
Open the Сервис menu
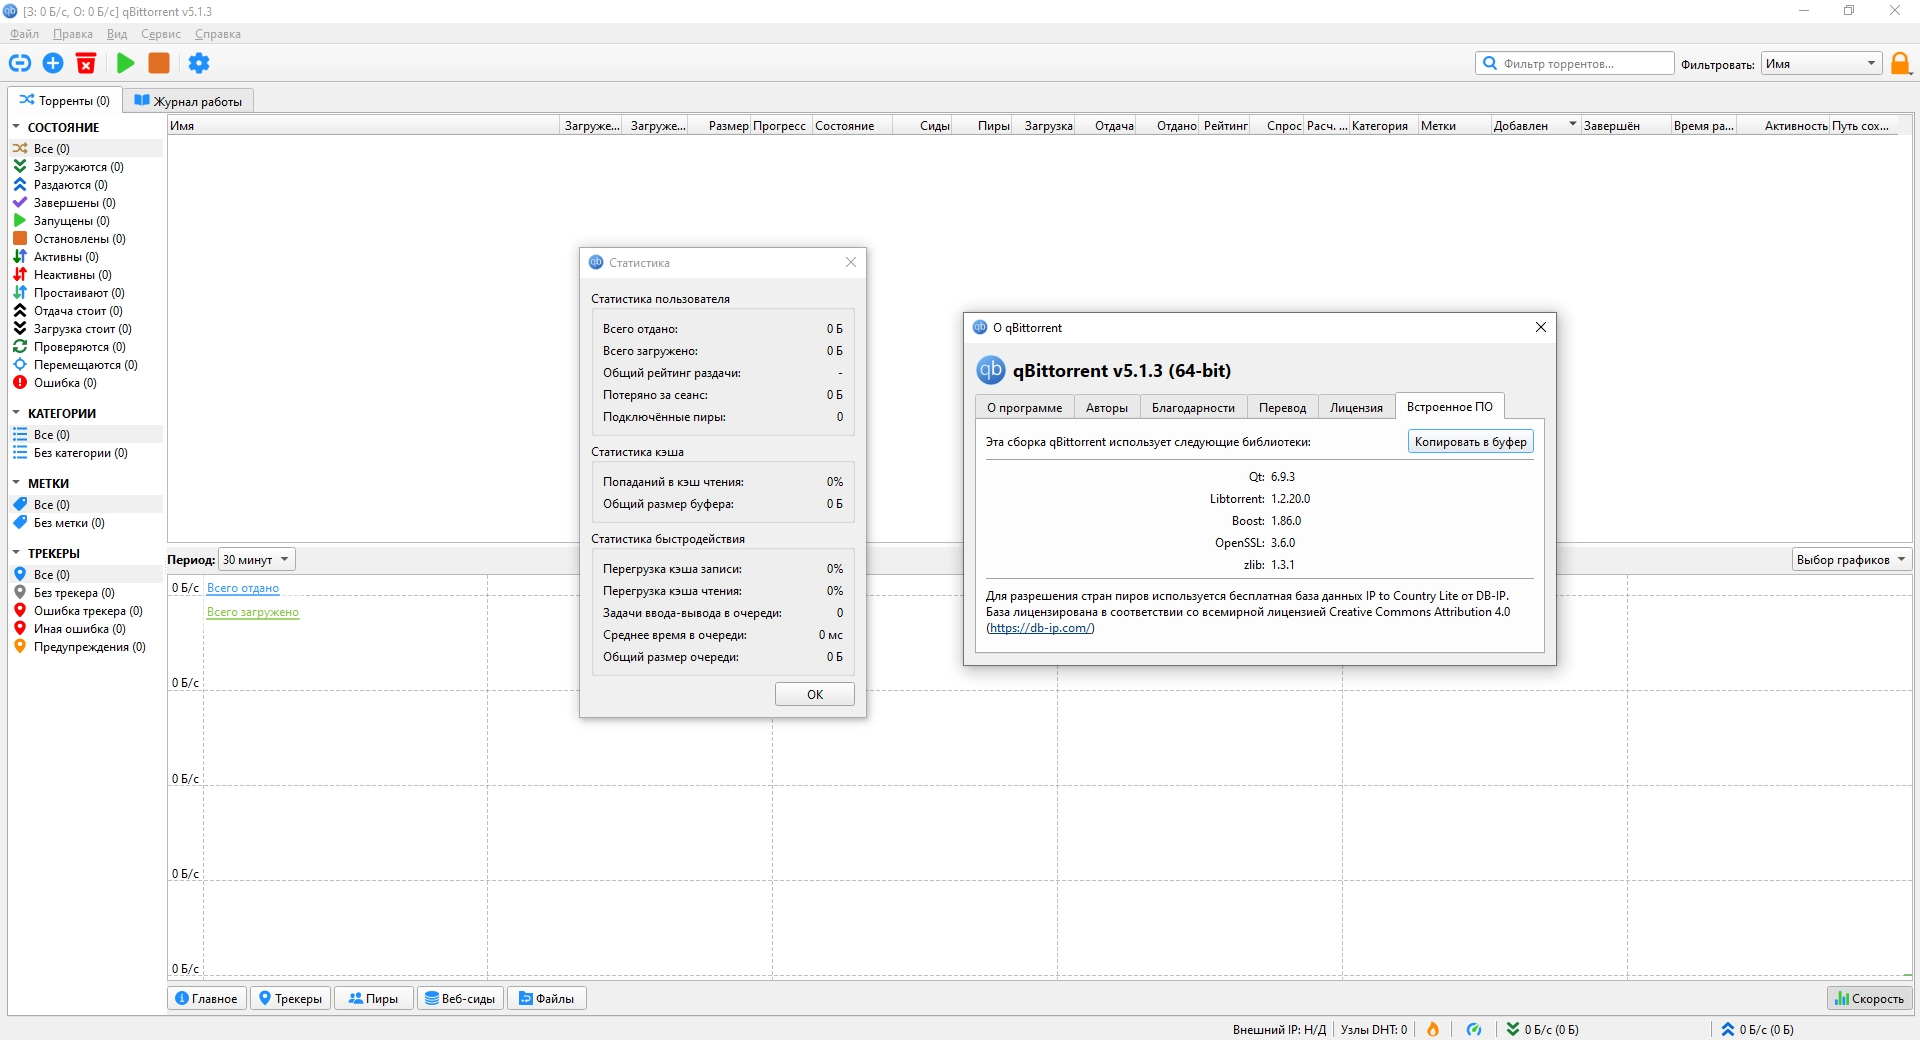[160, 34]
